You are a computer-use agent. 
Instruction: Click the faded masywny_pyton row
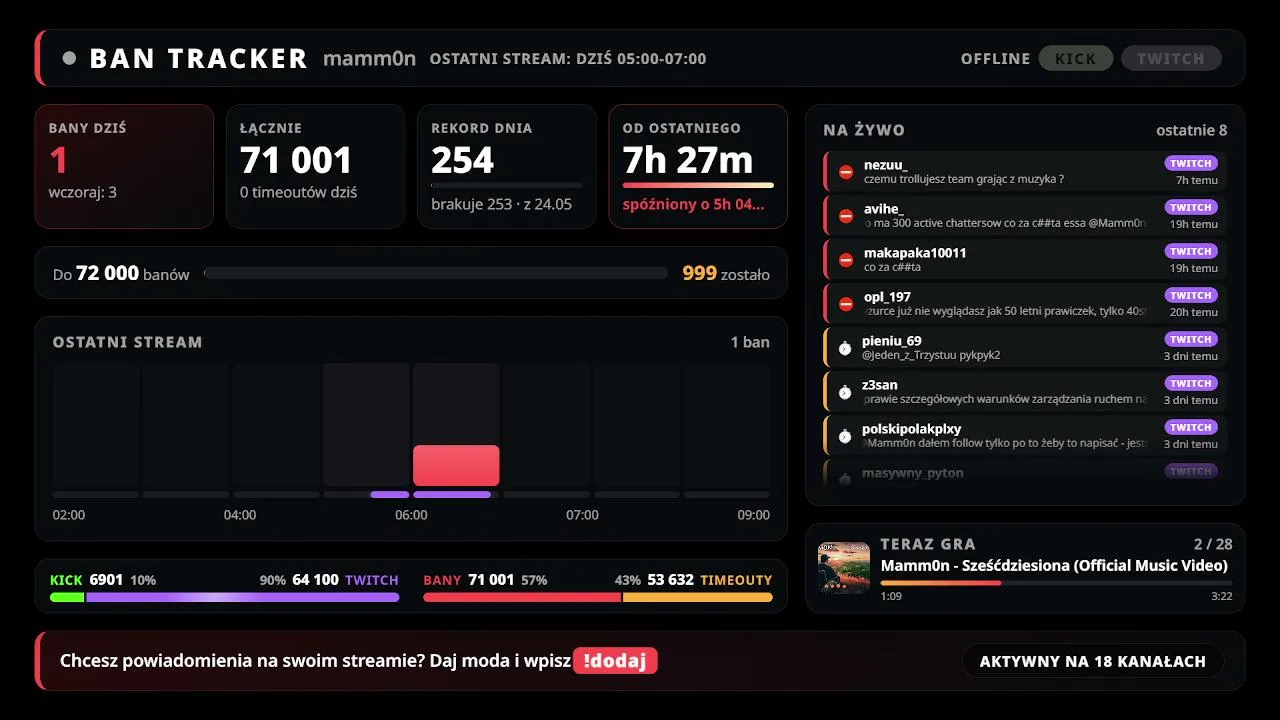point(1025,472)
